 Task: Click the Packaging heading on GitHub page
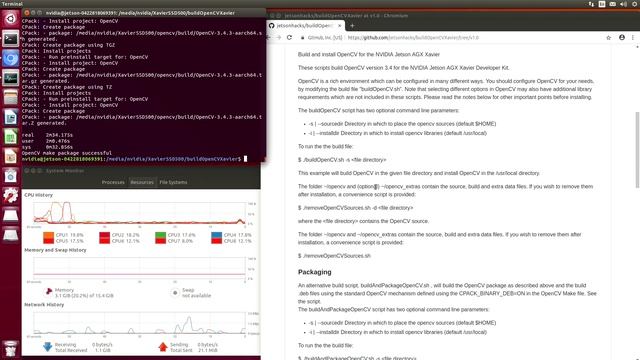(x=314, y=272)
